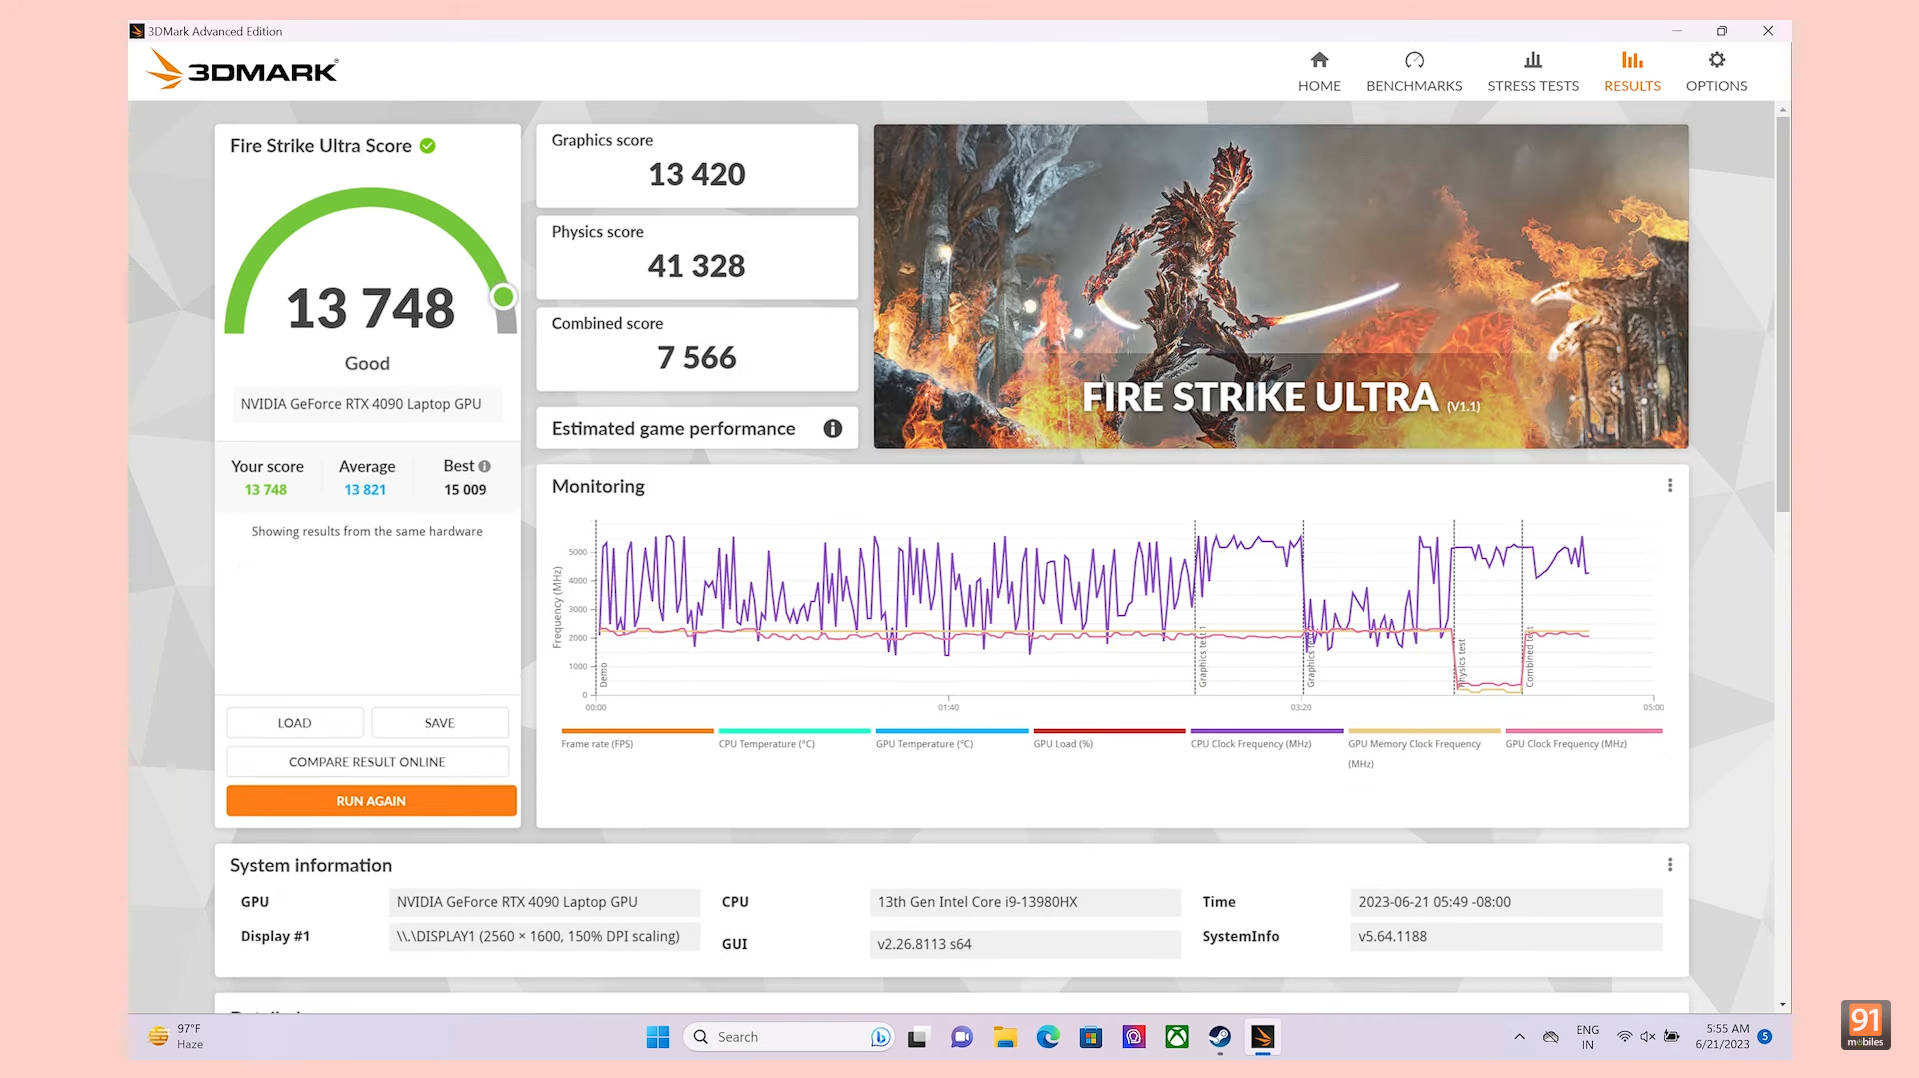
Task: Click CPU Clock Frequency purple color bar
Action: pyautogui.click(x=1266, y=731)
